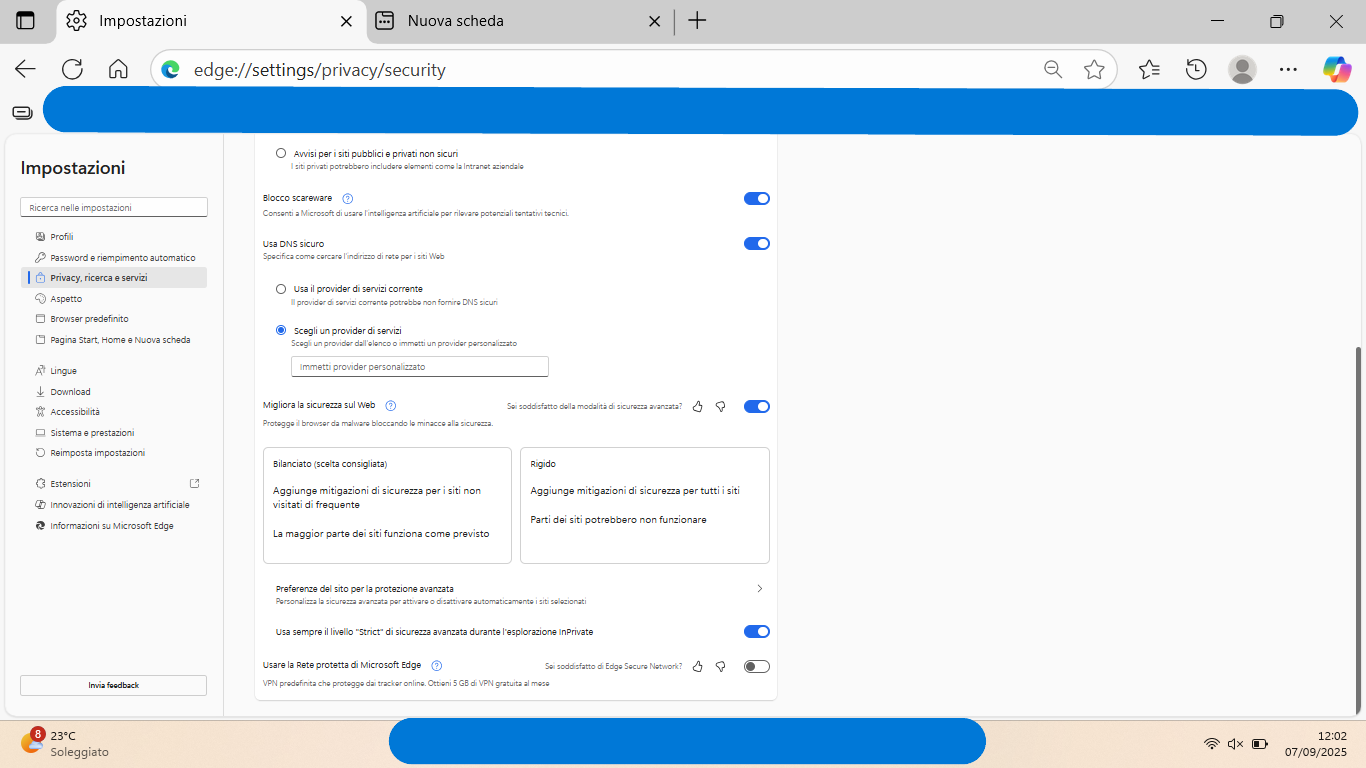Open the user profile avatar
Image resolution: width=1366 pixels, height=768 pixels.
(1242, 69)
